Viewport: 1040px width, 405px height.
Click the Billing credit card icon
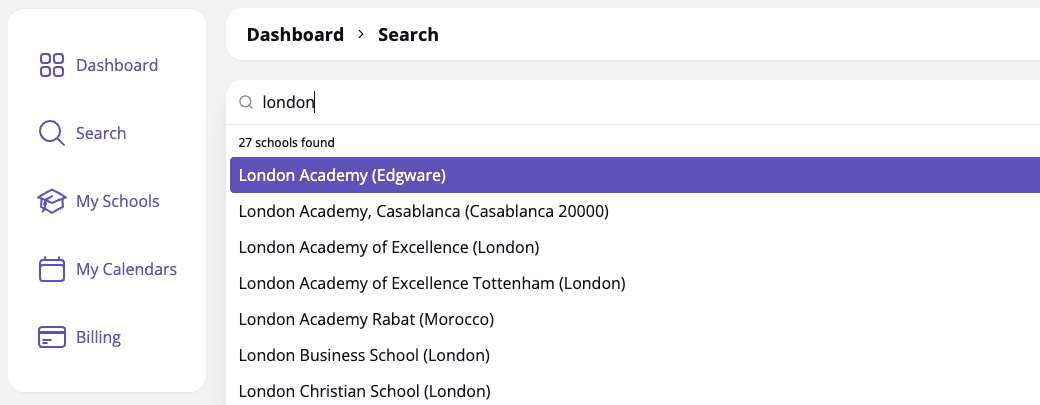51,337
